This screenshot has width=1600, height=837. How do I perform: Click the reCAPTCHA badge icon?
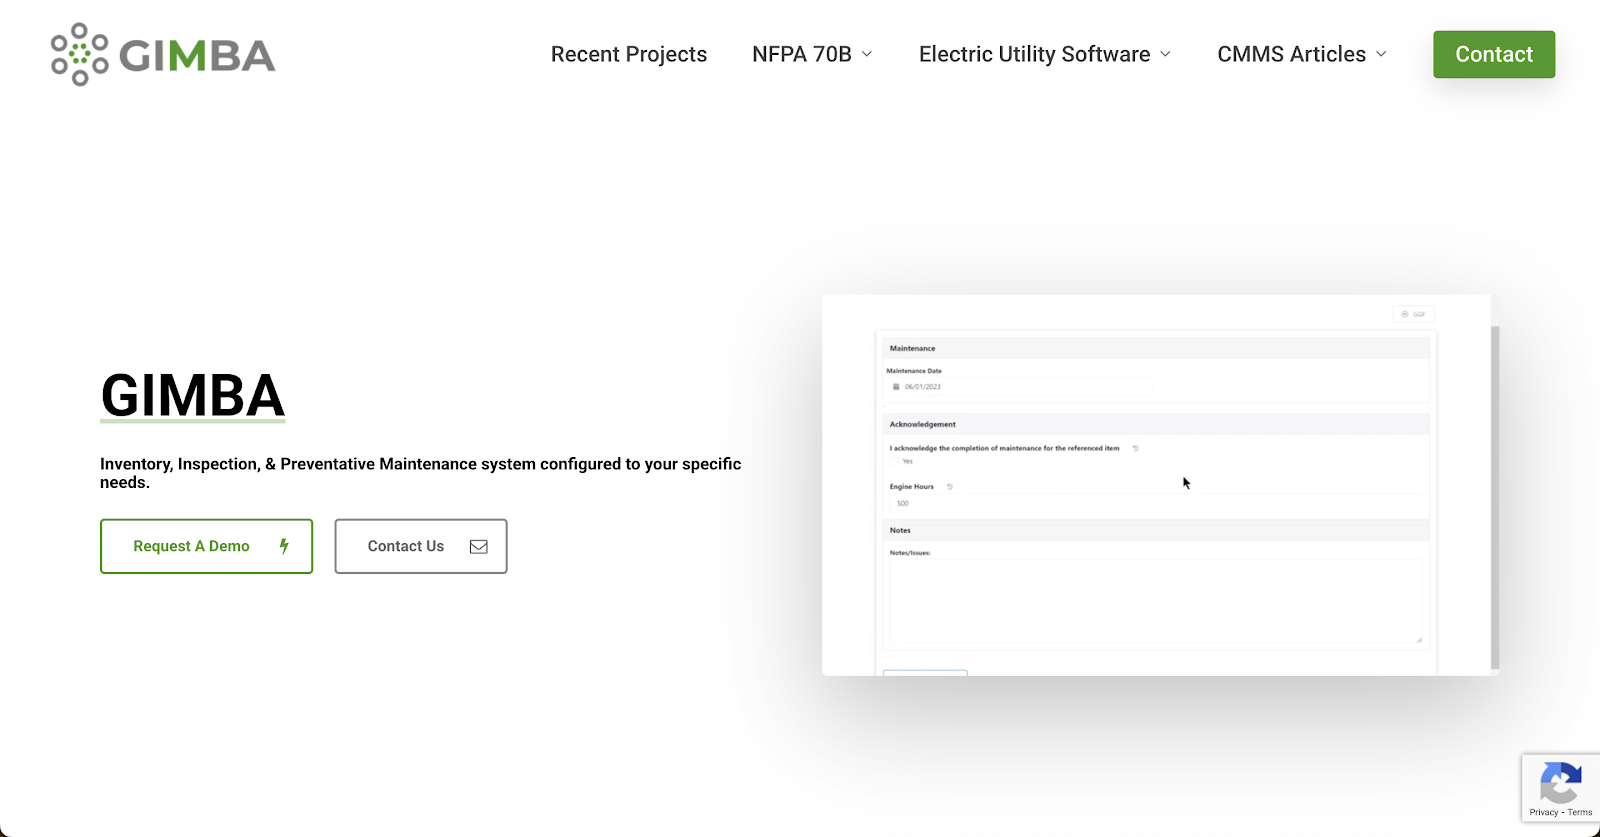pos(1561,783)
